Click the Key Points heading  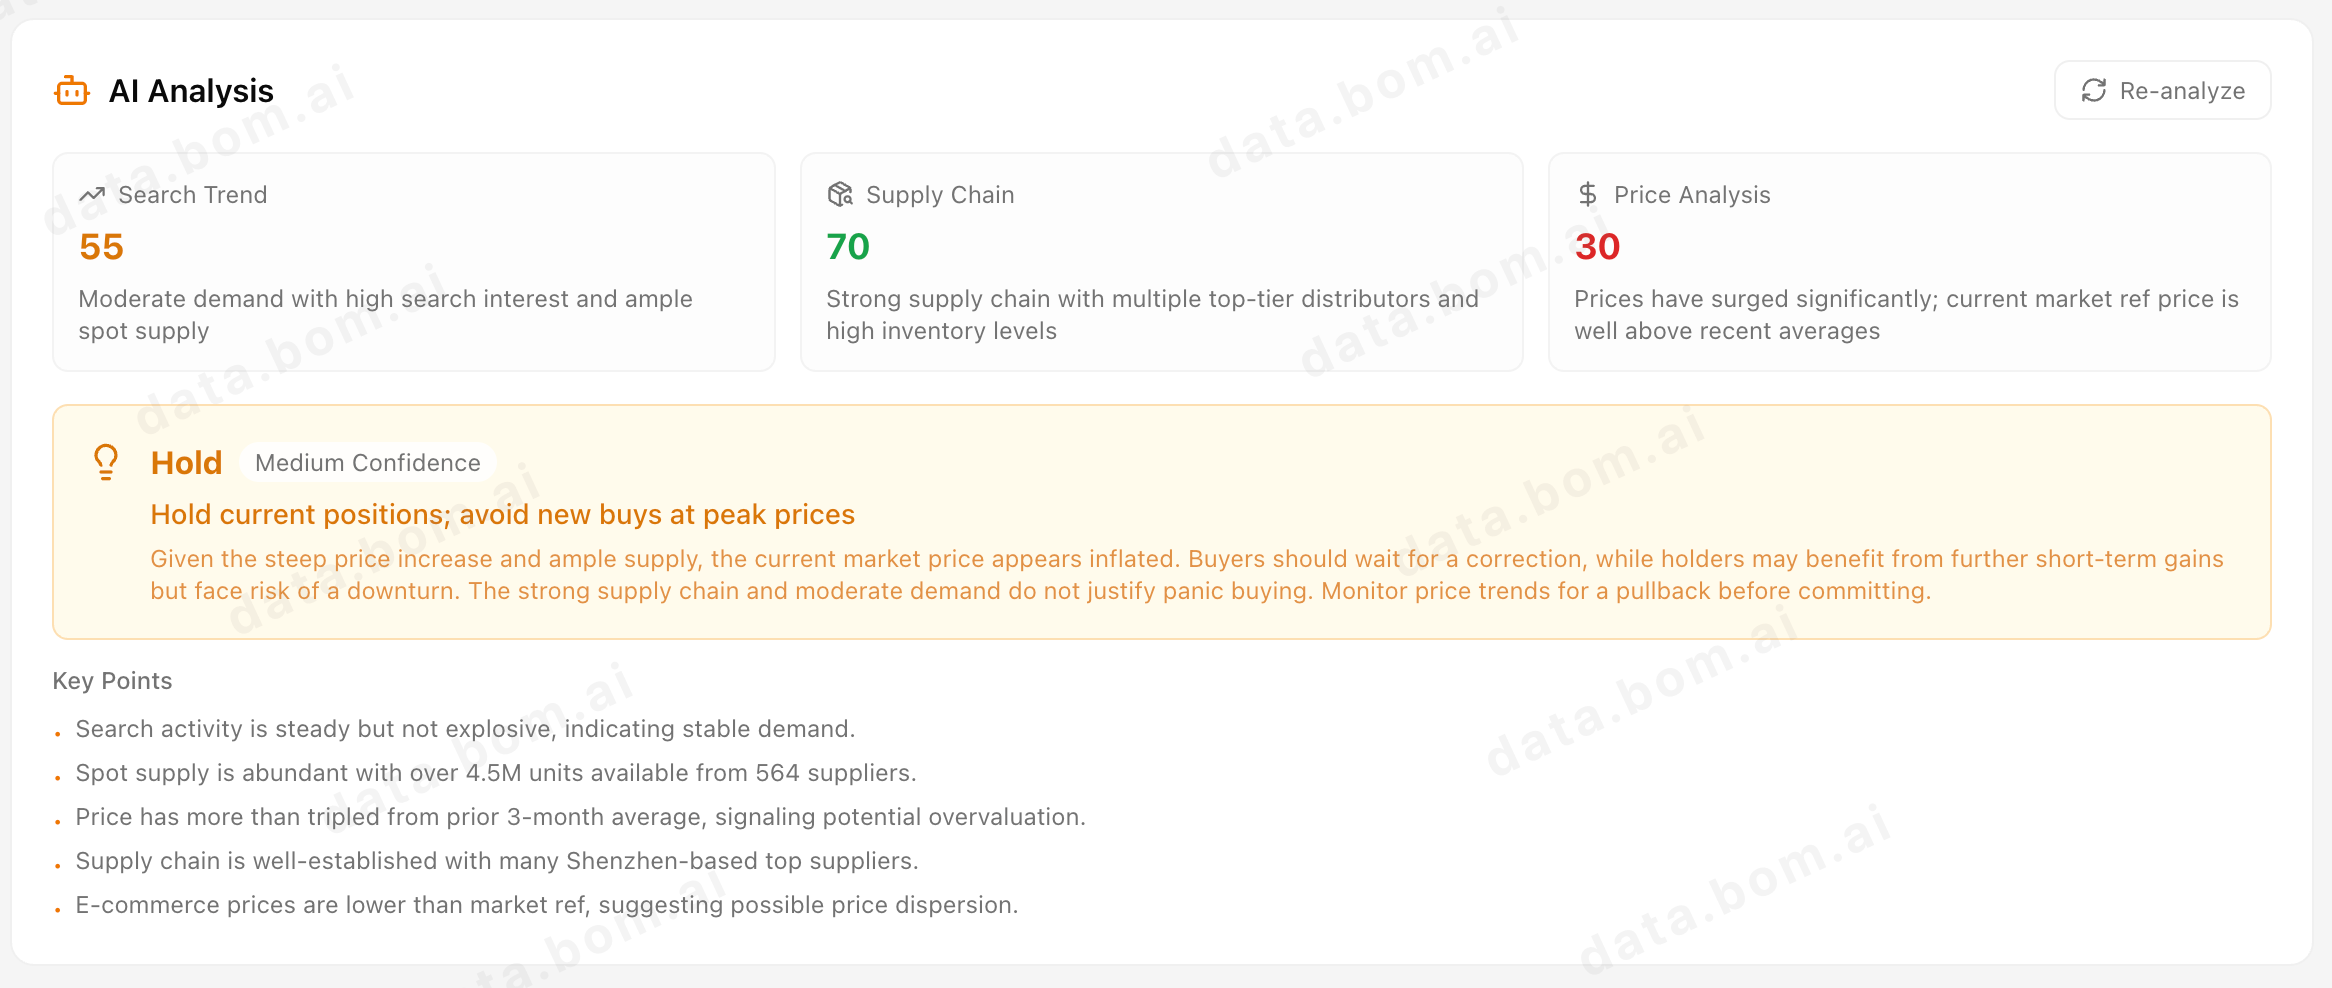(x=112, y=681)
